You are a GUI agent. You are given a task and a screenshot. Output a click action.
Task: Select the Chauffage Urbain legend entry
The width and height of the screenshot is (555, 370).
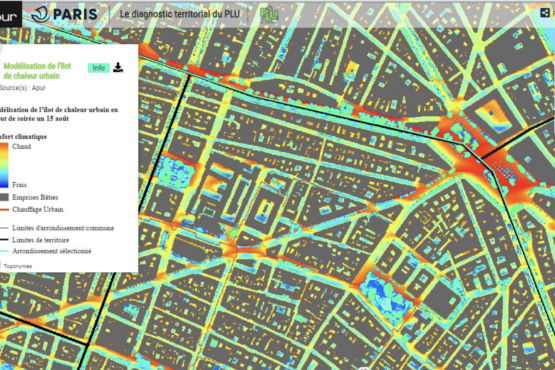point(38,209)
